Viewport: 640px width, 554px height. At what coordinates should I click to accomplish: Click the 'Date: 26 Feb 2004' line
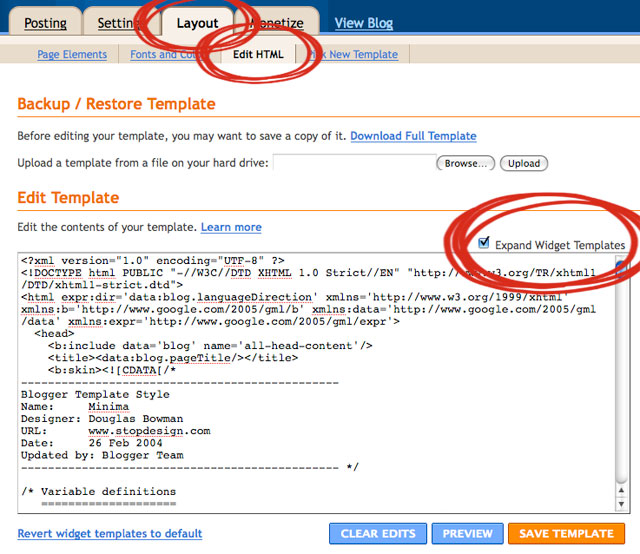[x=91, y=443]
